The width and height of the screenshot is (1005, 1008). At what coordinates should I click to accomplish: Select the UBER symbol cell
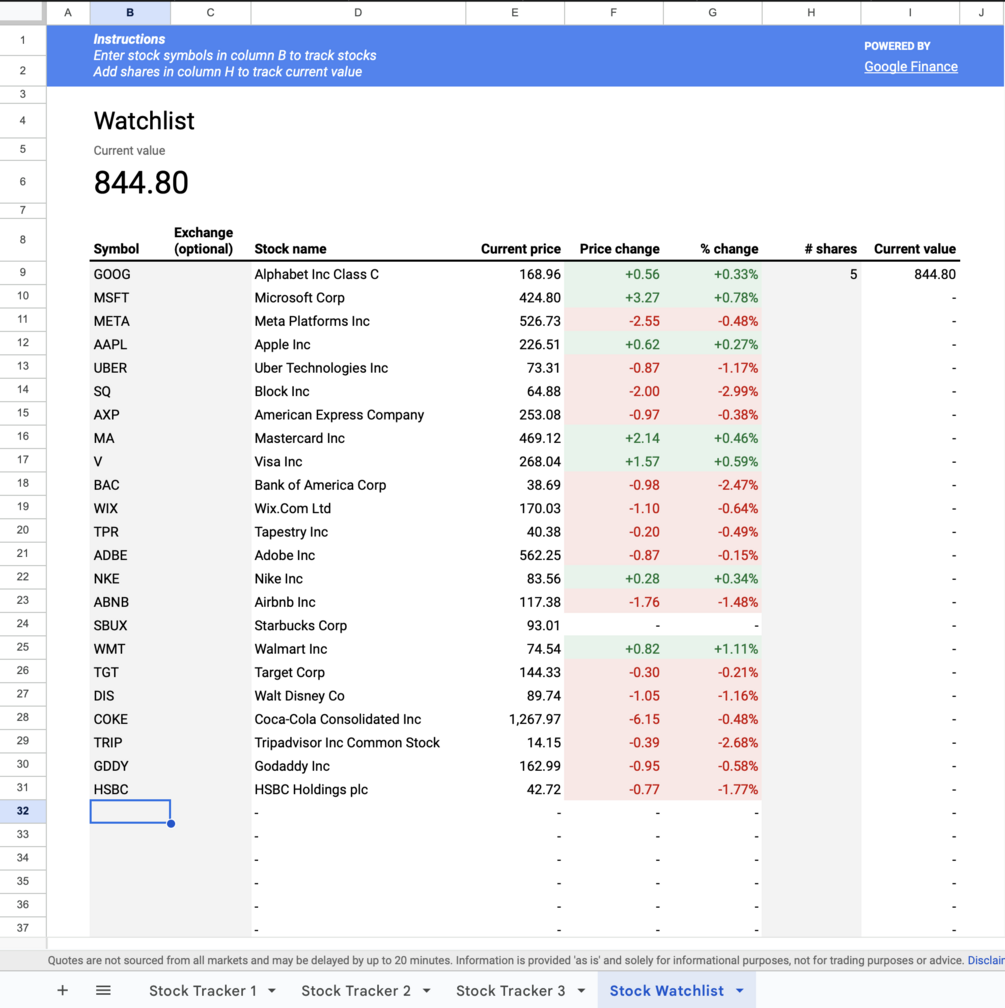[130, 368]
